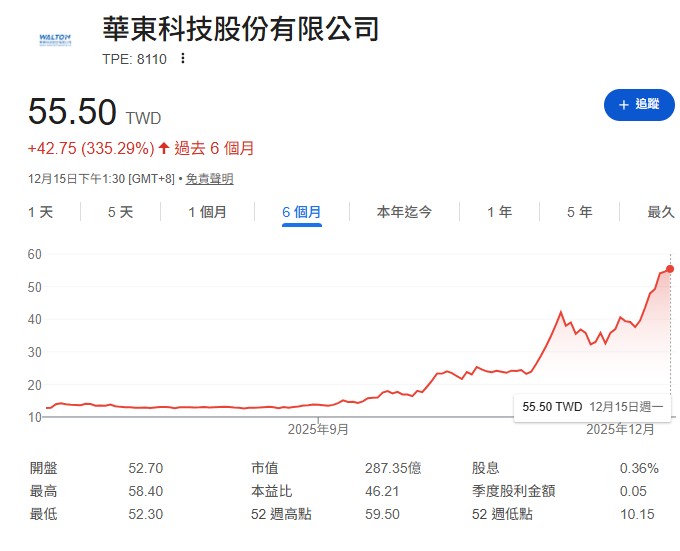Click the 季度股利金額 value 0.05
Screen dimensions: 680x551
(633, 491)
